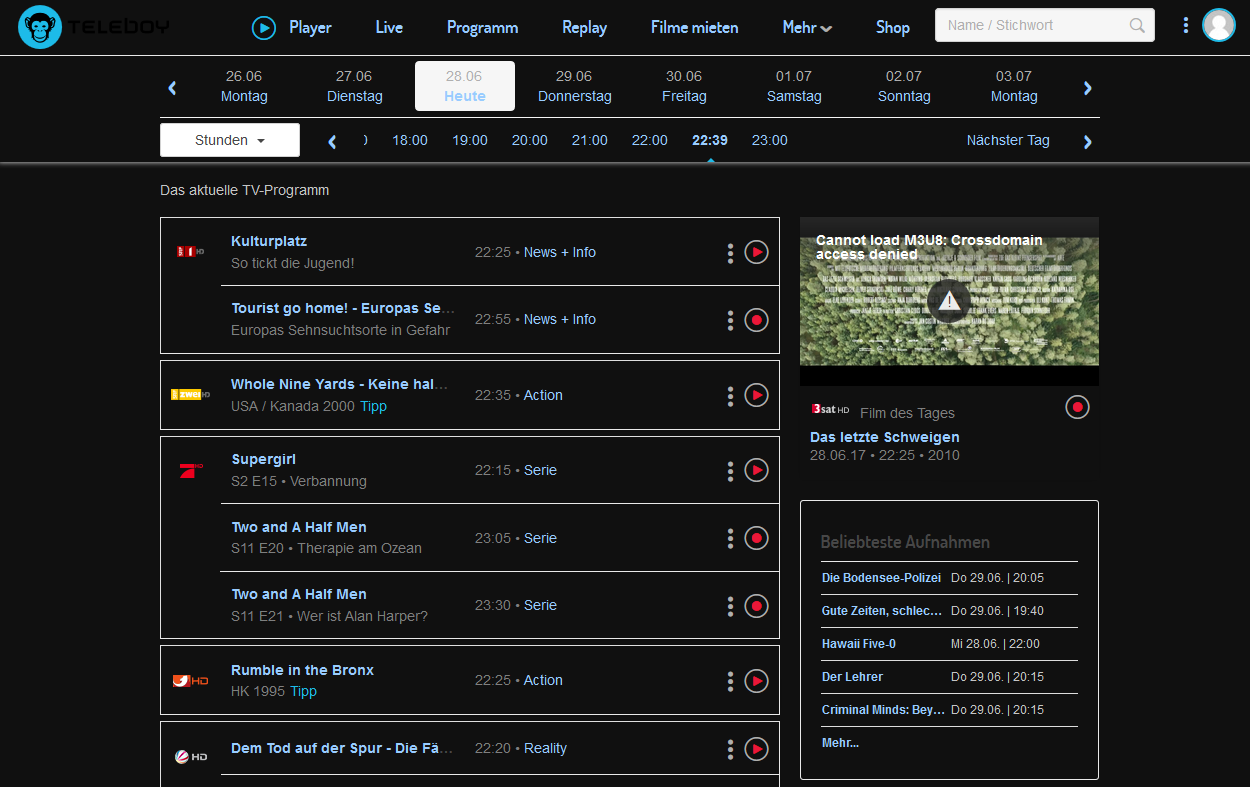This screenshot has height=787, width=1250.
Task: Select the 30.06 Freitag date tab
Action: 684,86
